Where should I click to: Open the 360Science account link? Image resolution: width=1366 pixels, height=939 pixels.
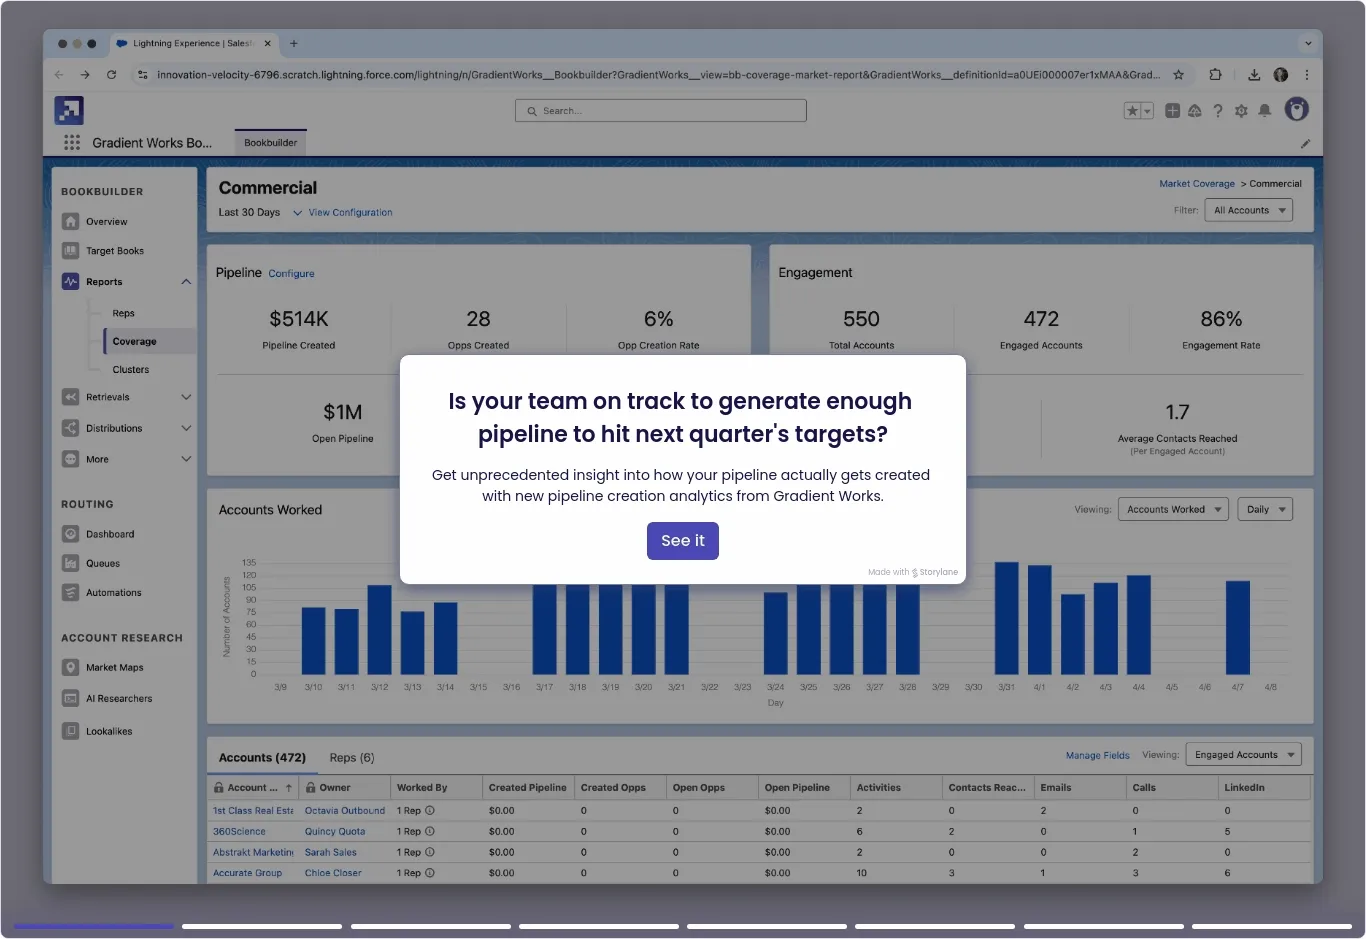239,832
